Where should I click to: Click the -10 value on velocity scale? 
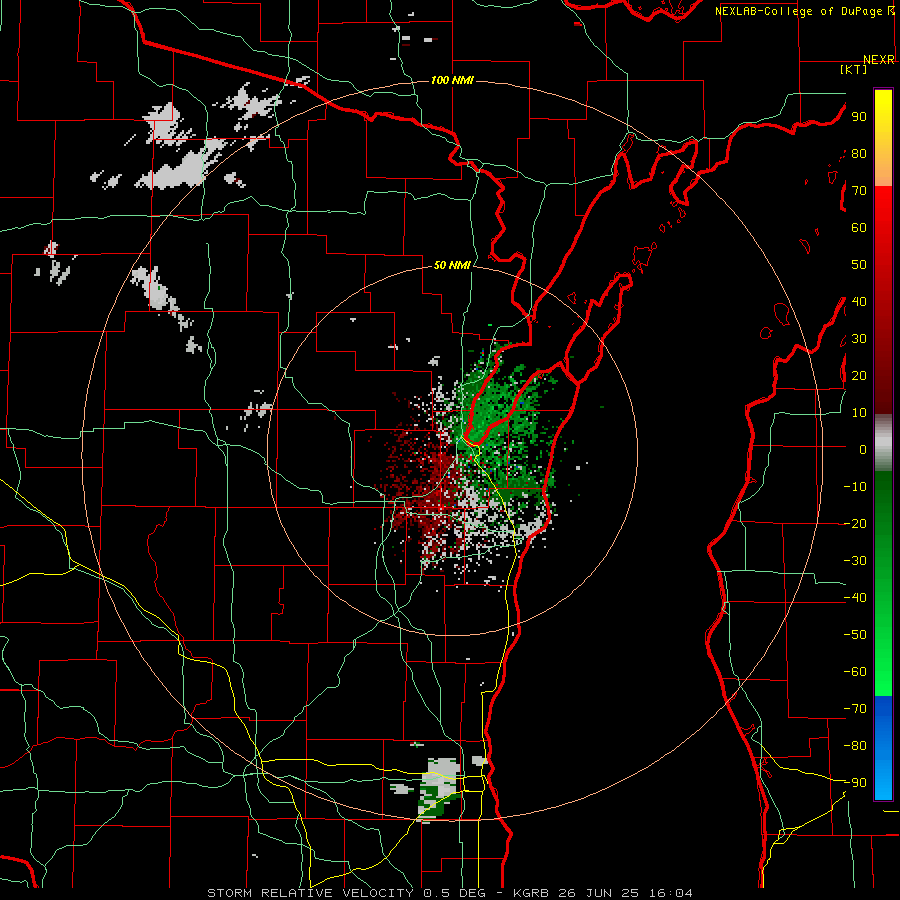pyautogui.click(x=855, y=487)
